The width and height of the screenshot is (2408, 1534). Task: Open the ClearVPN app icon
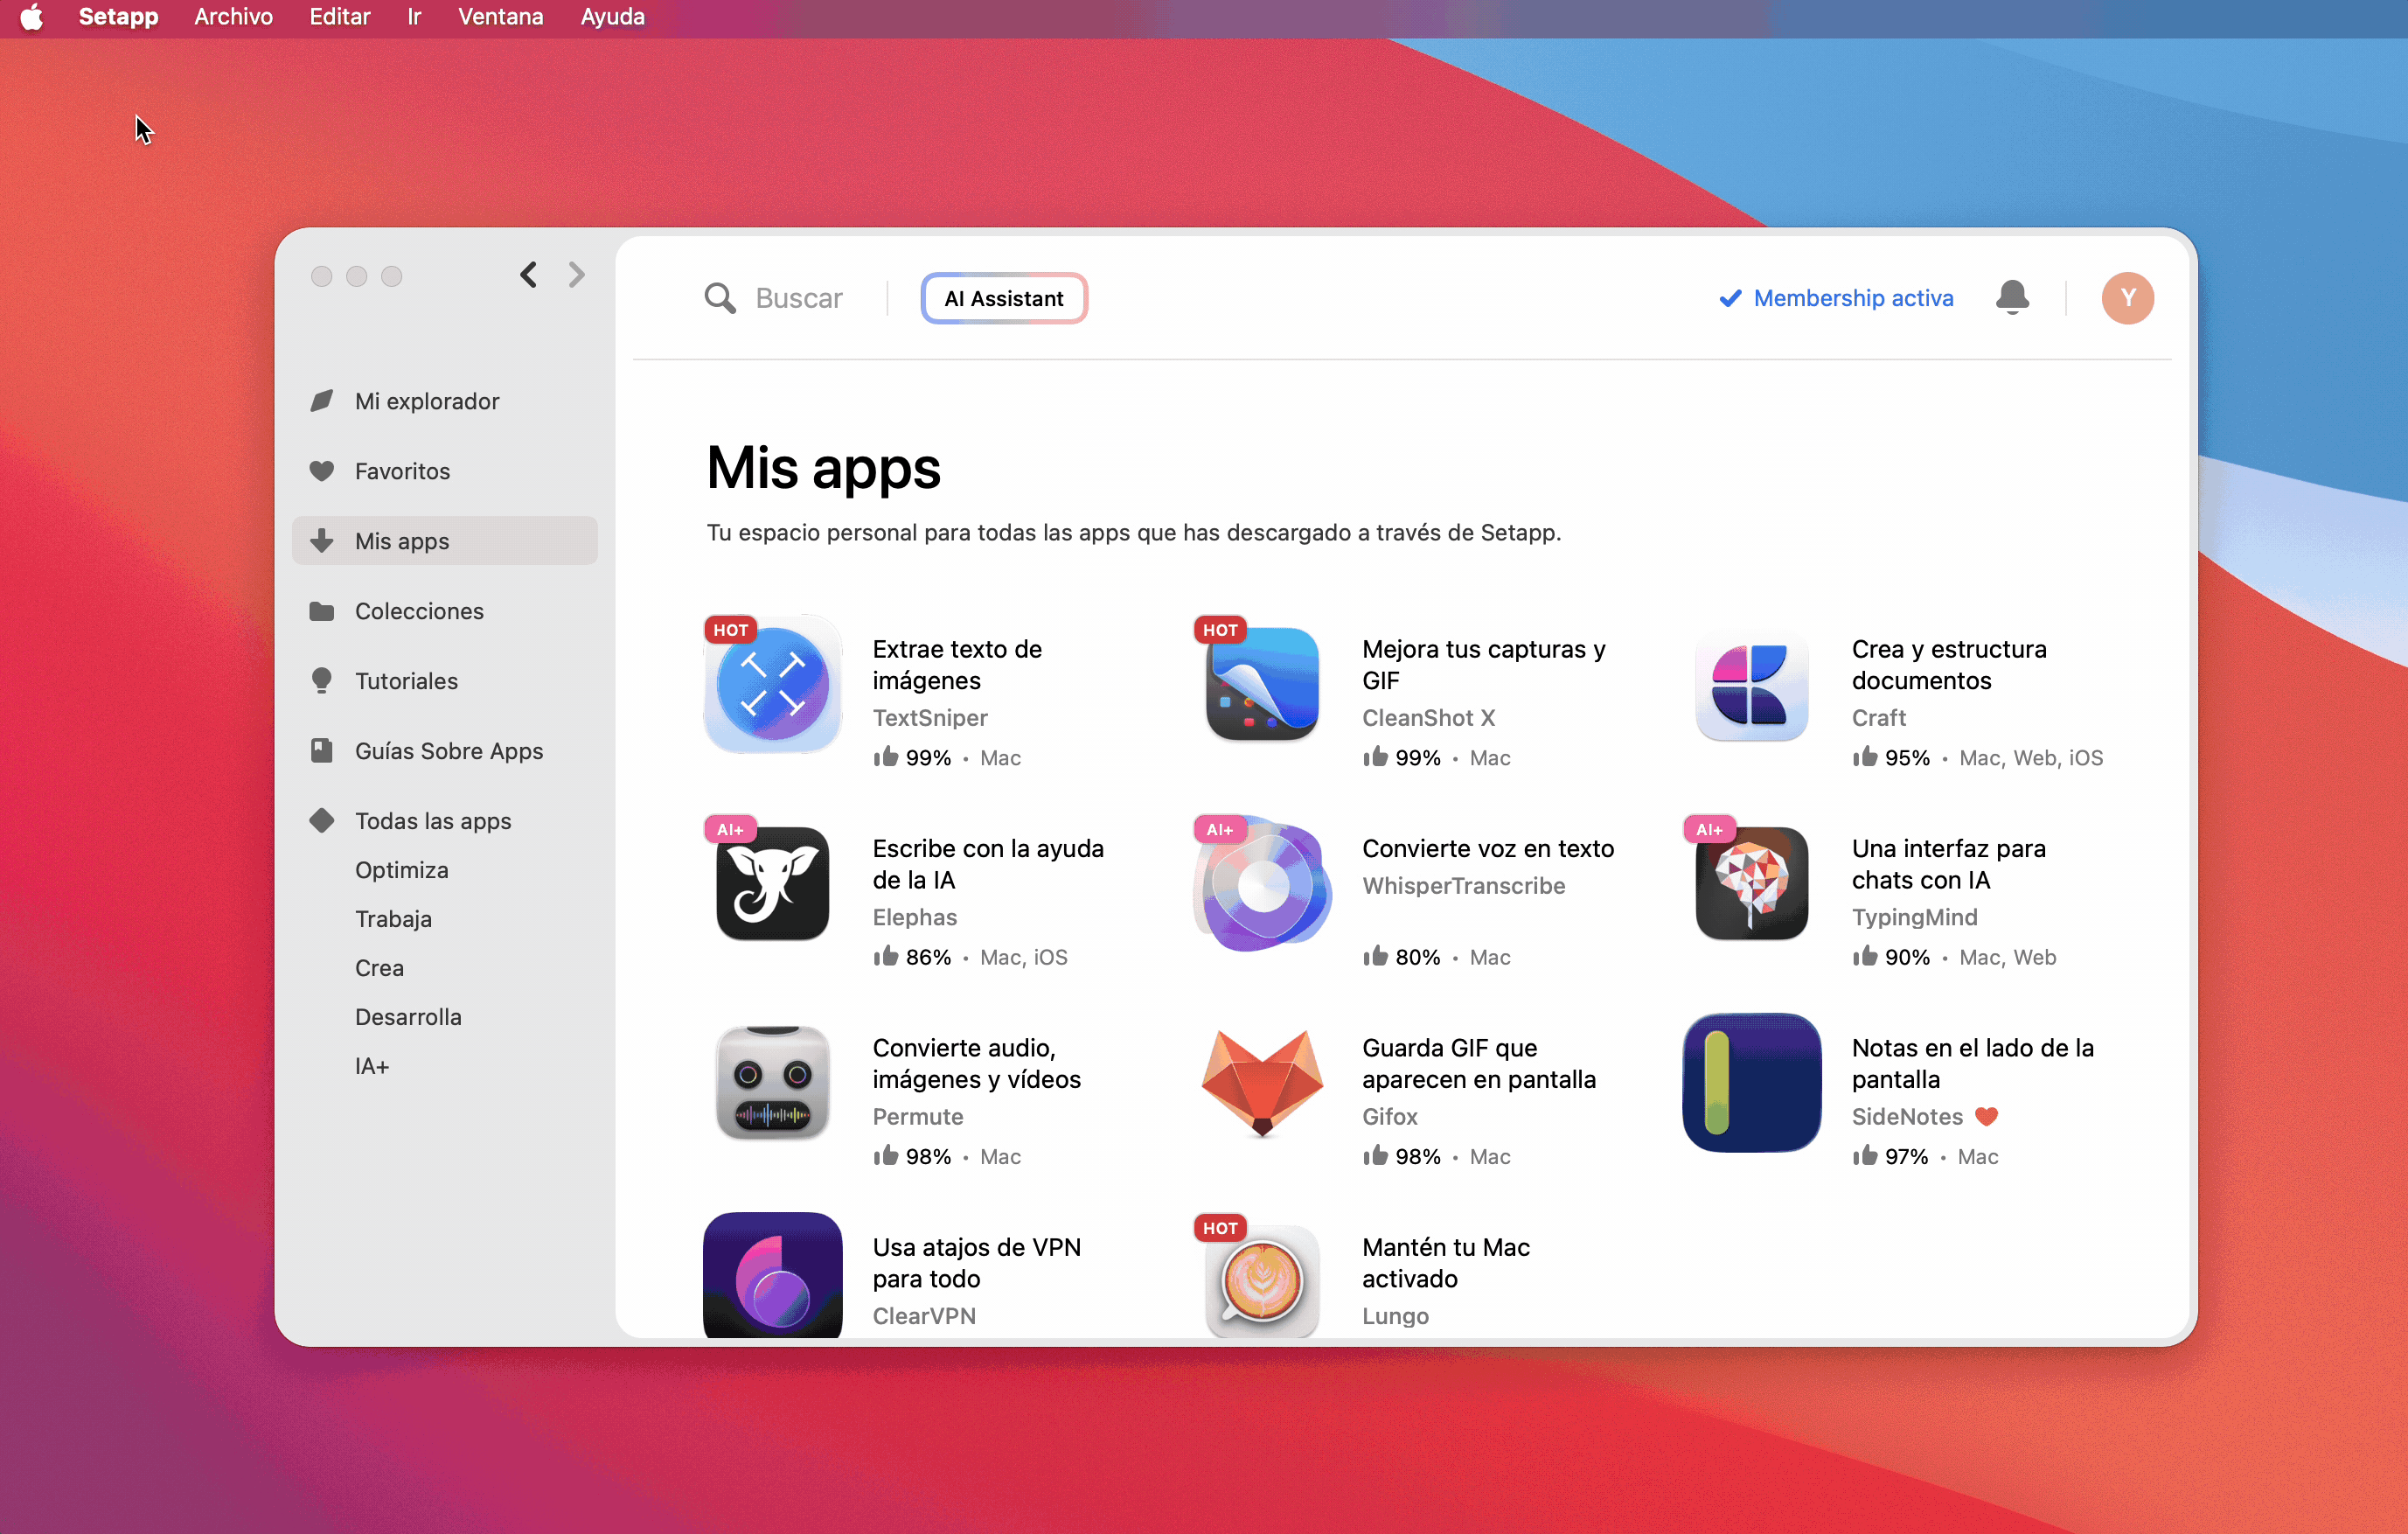point(772,1275)
